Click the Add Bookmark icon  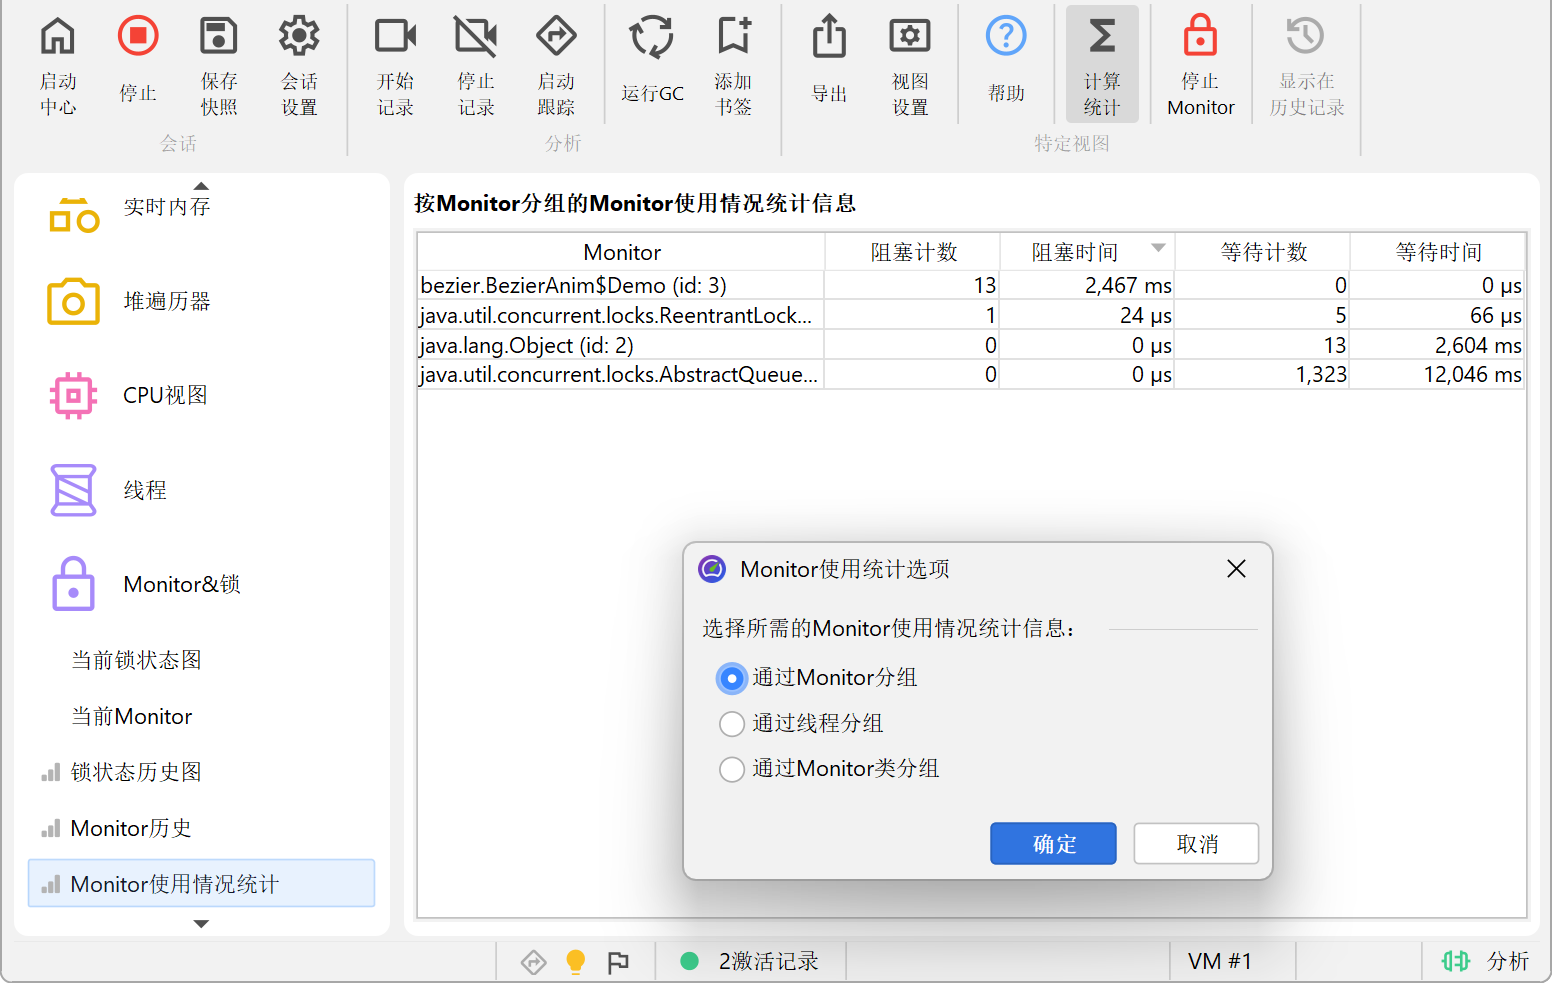click(x=733, y=37)
